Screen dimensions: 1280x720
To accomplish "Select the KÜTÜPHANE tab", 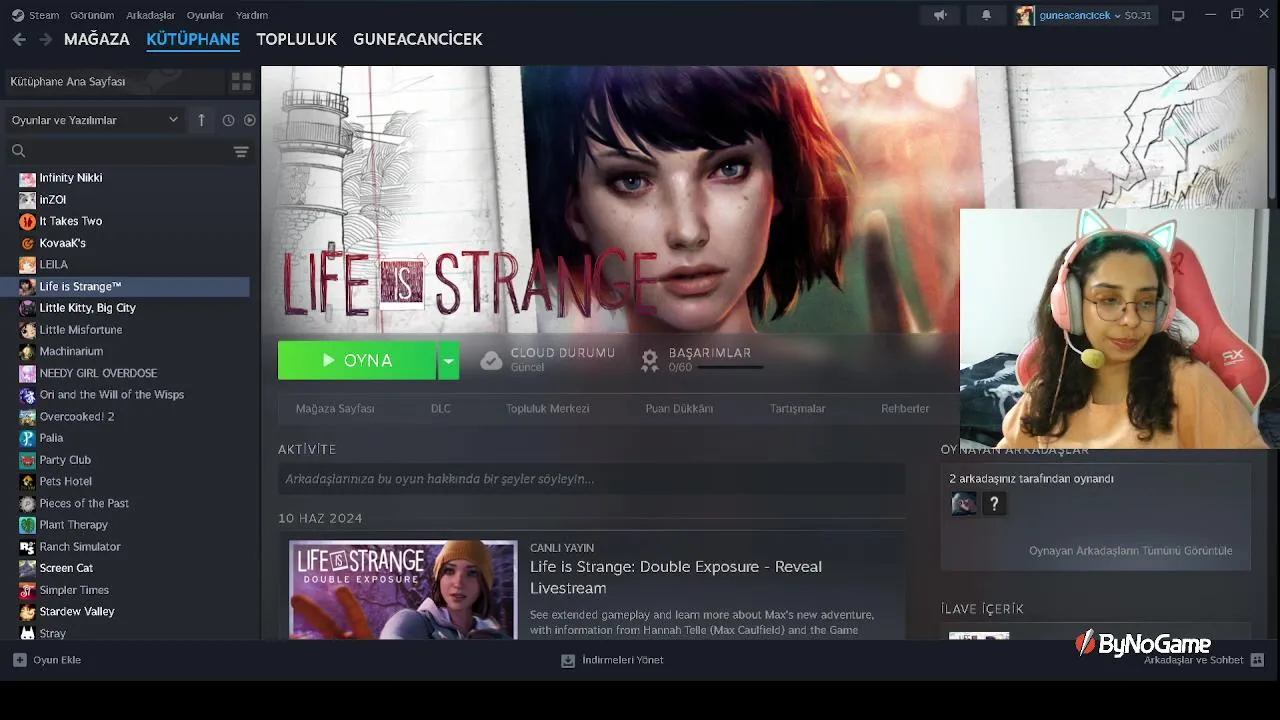I will 193,39.
